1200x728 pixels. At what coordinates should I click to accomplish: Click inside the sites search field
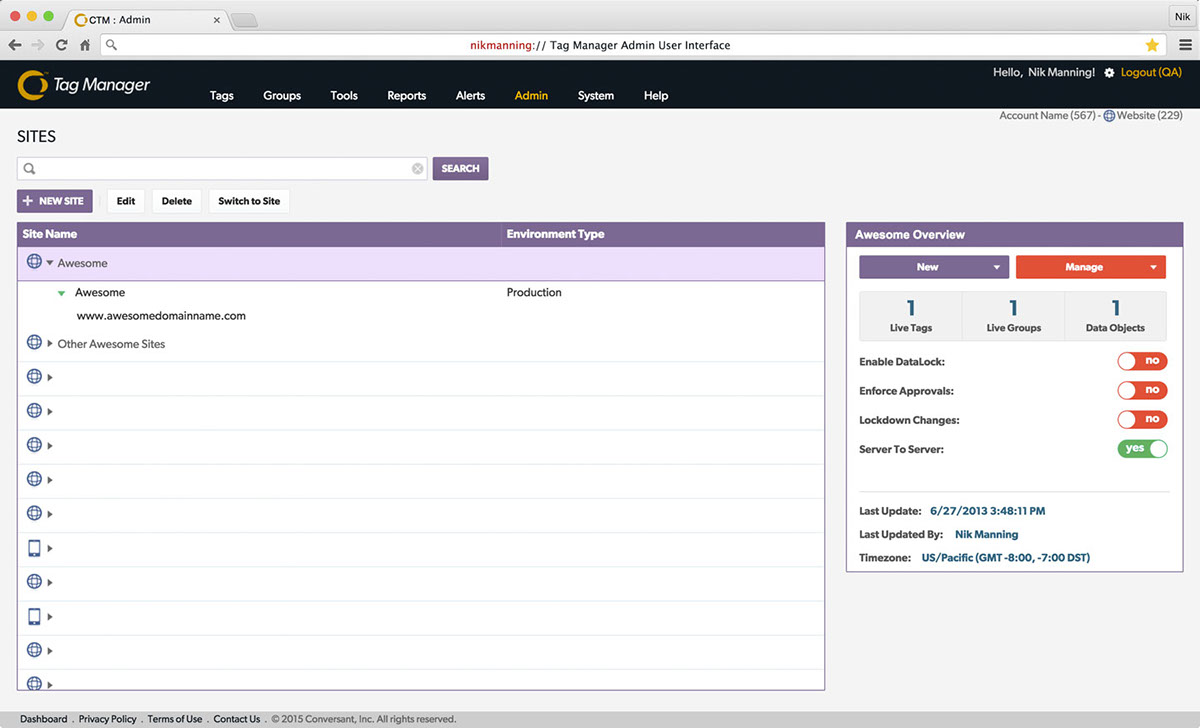click(220, 169)
